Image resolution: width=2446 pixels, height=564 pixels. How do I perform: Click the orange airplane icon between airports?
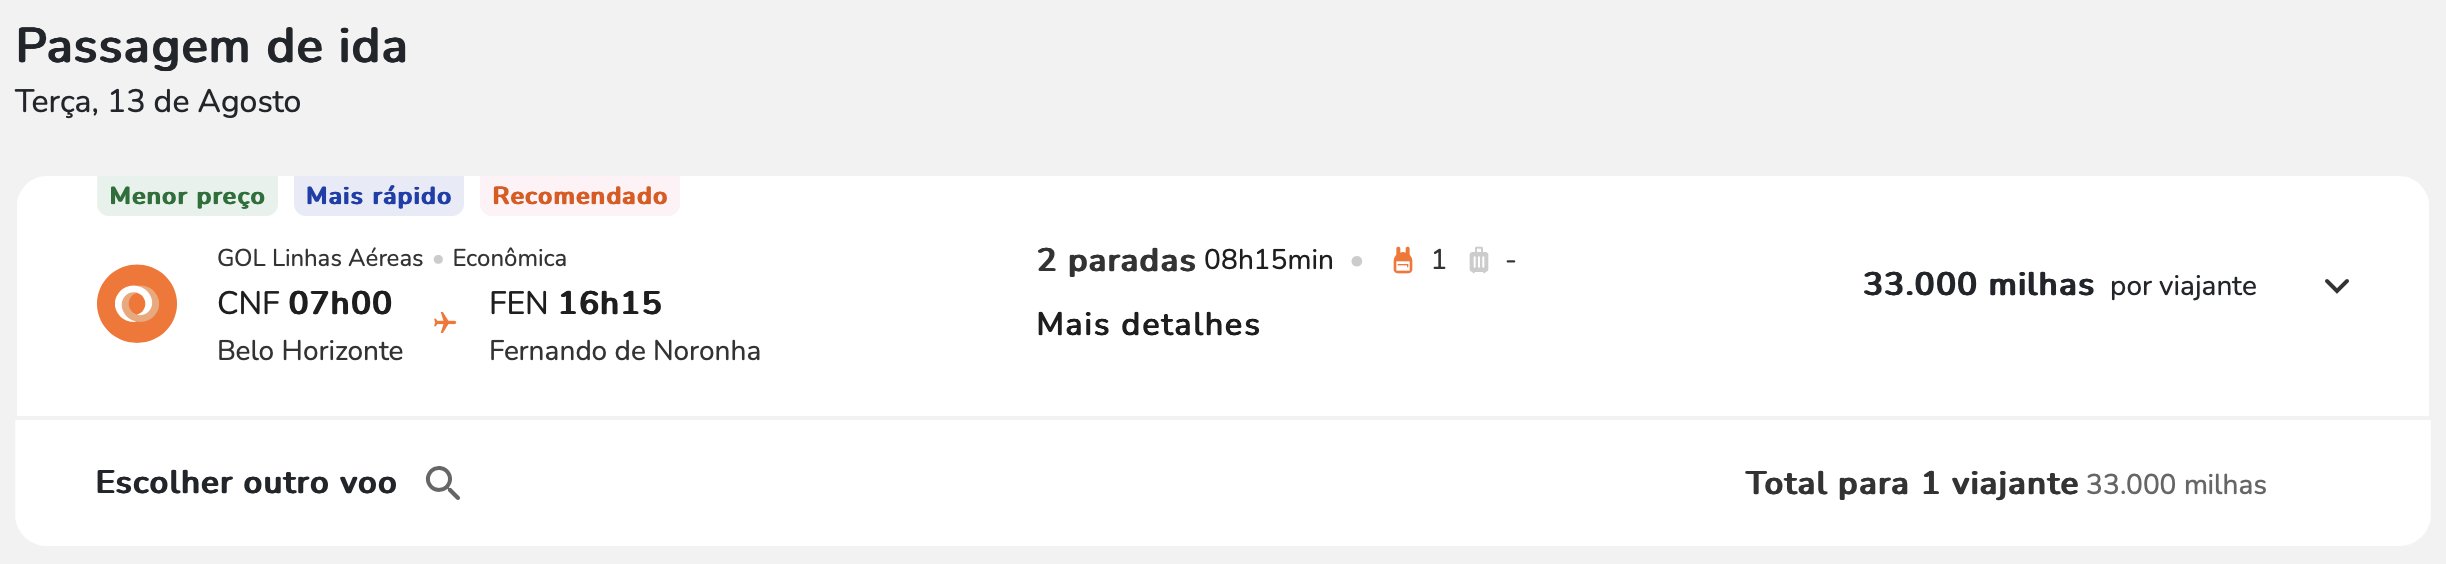445,322
